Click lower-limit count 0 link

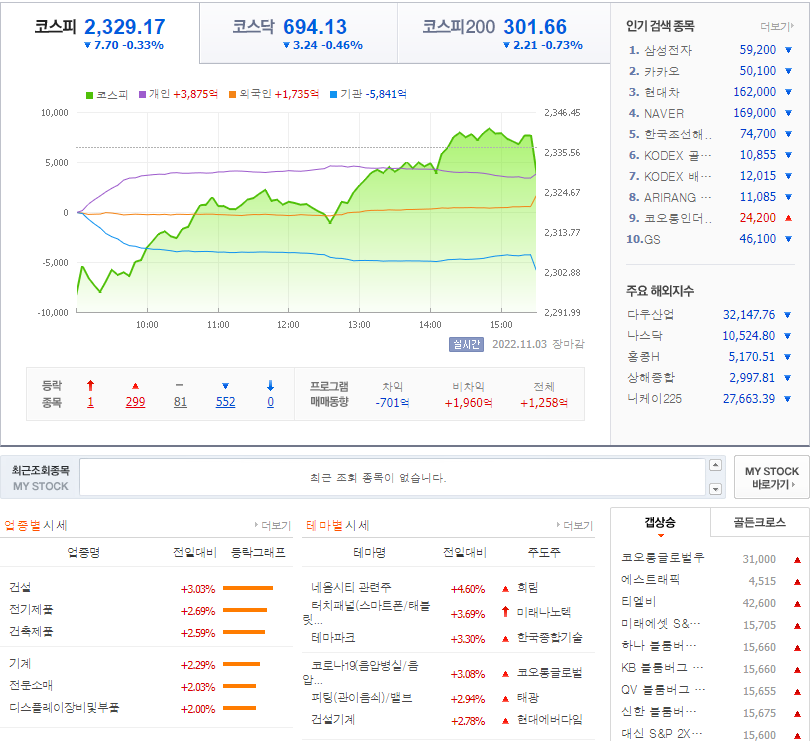[270, 402]
